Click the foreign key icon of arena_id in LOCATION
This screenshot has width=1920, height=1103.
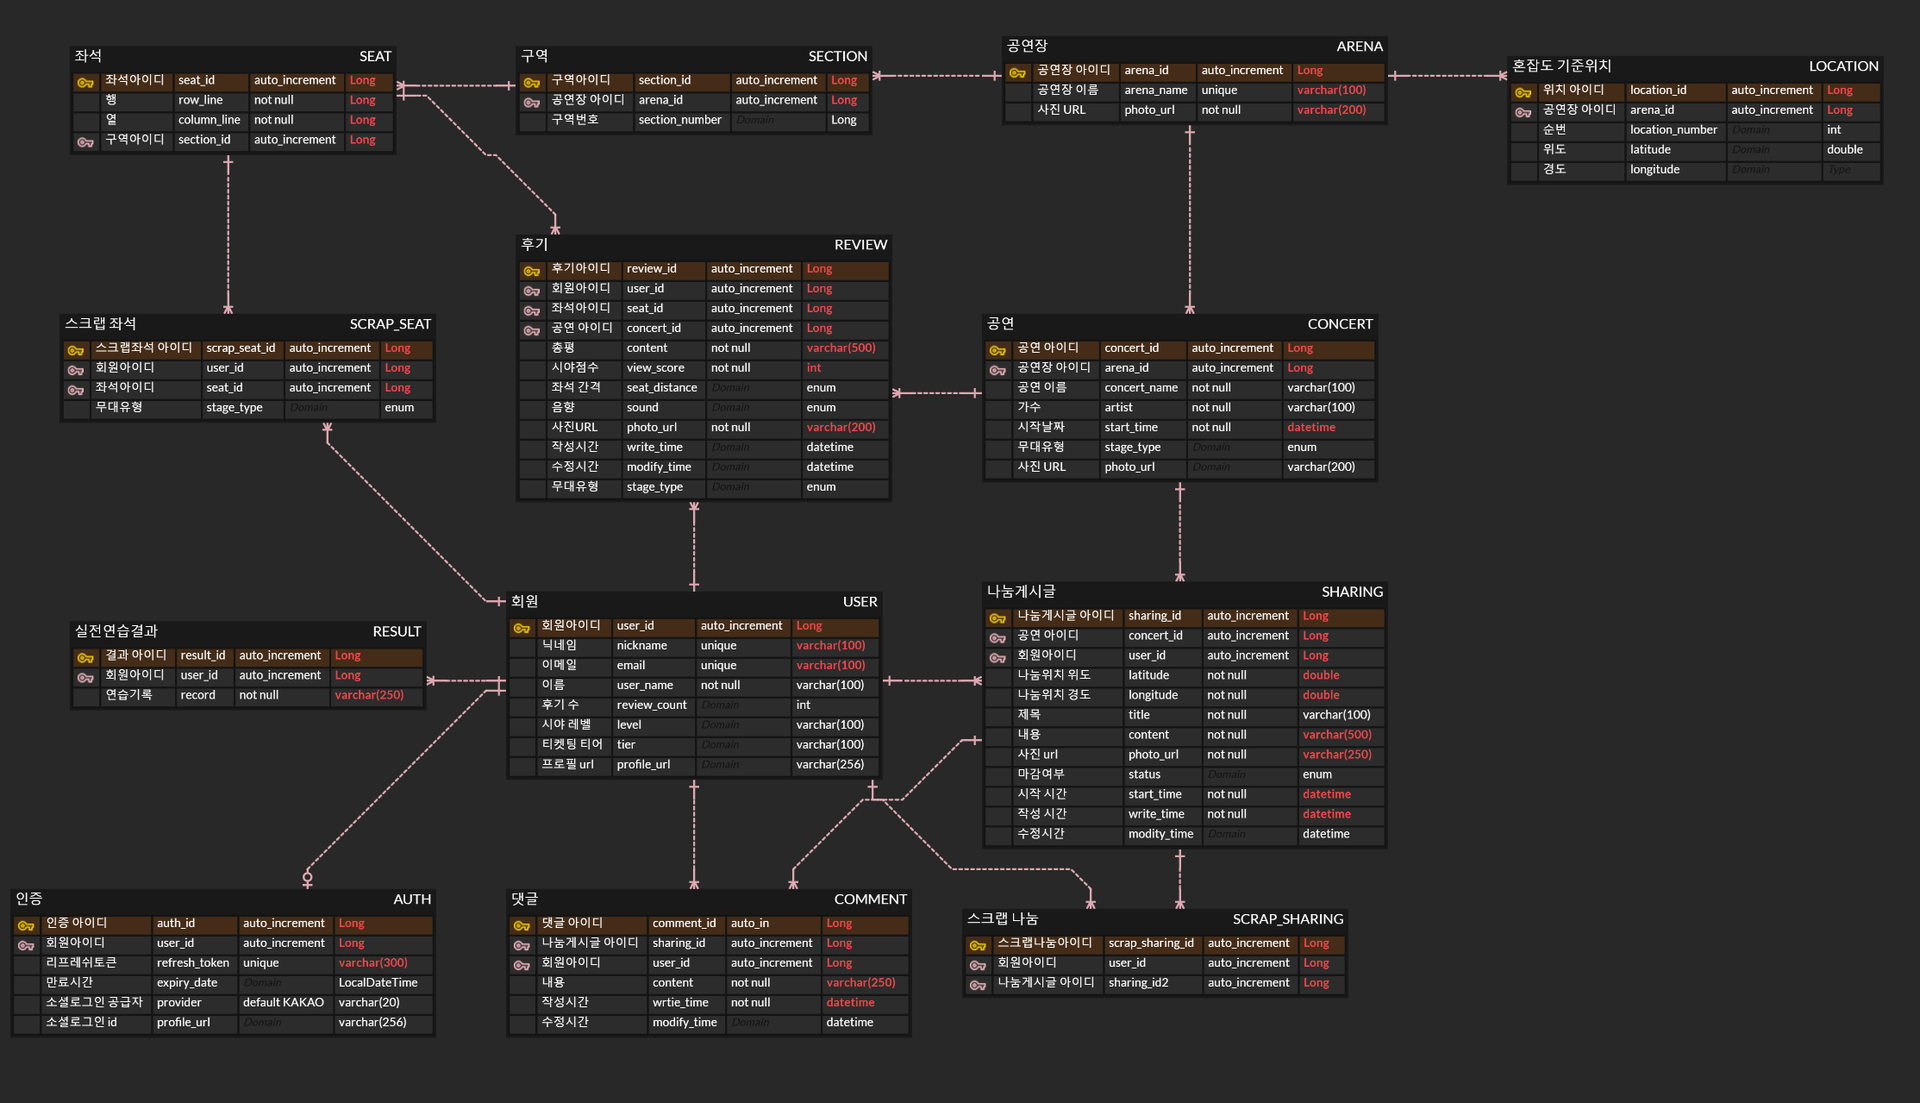1522,112
